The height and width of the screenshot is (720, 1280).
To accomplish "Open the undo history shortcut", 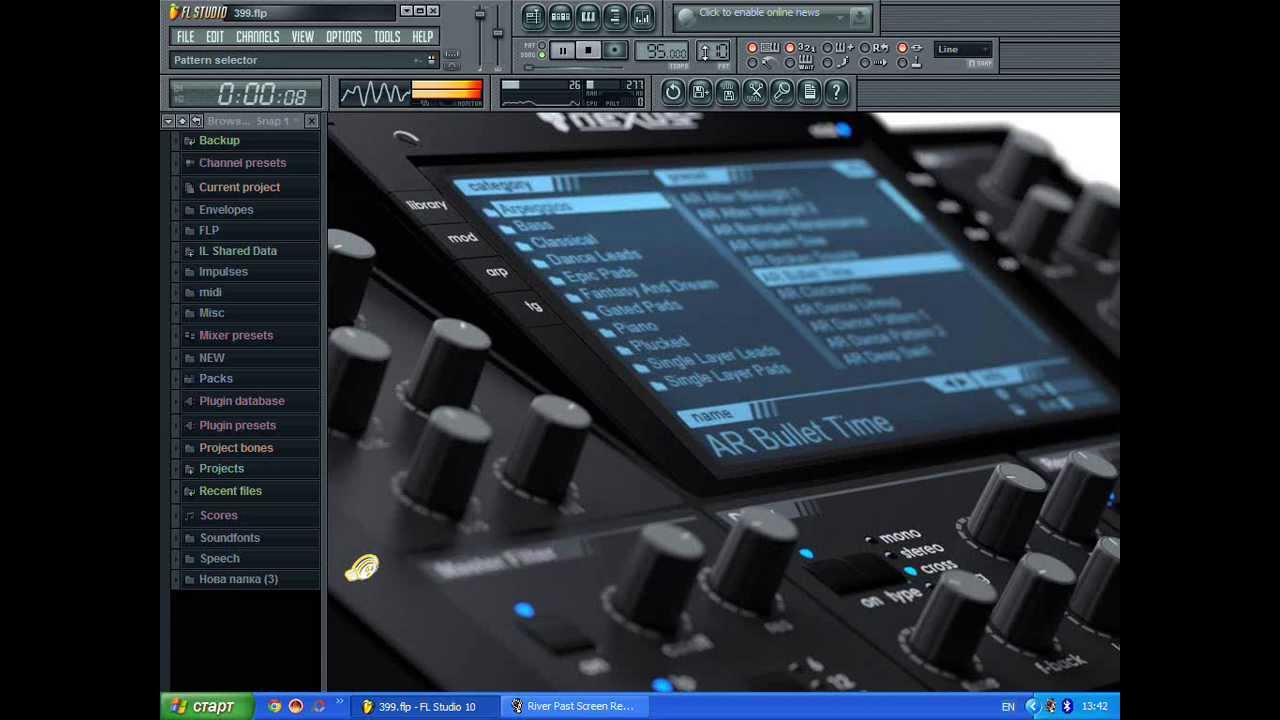I will click(x=673, y=92).
